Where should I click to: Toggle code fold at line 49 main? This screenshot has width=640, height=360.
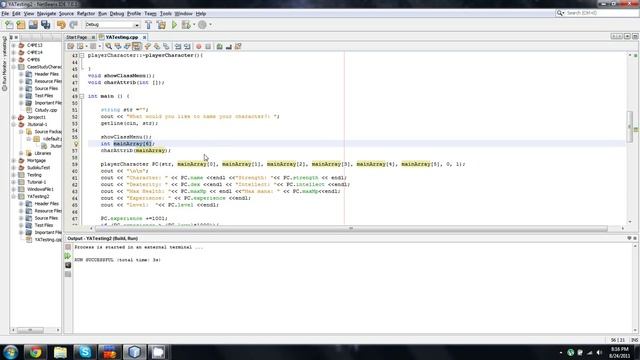point(82,96)
